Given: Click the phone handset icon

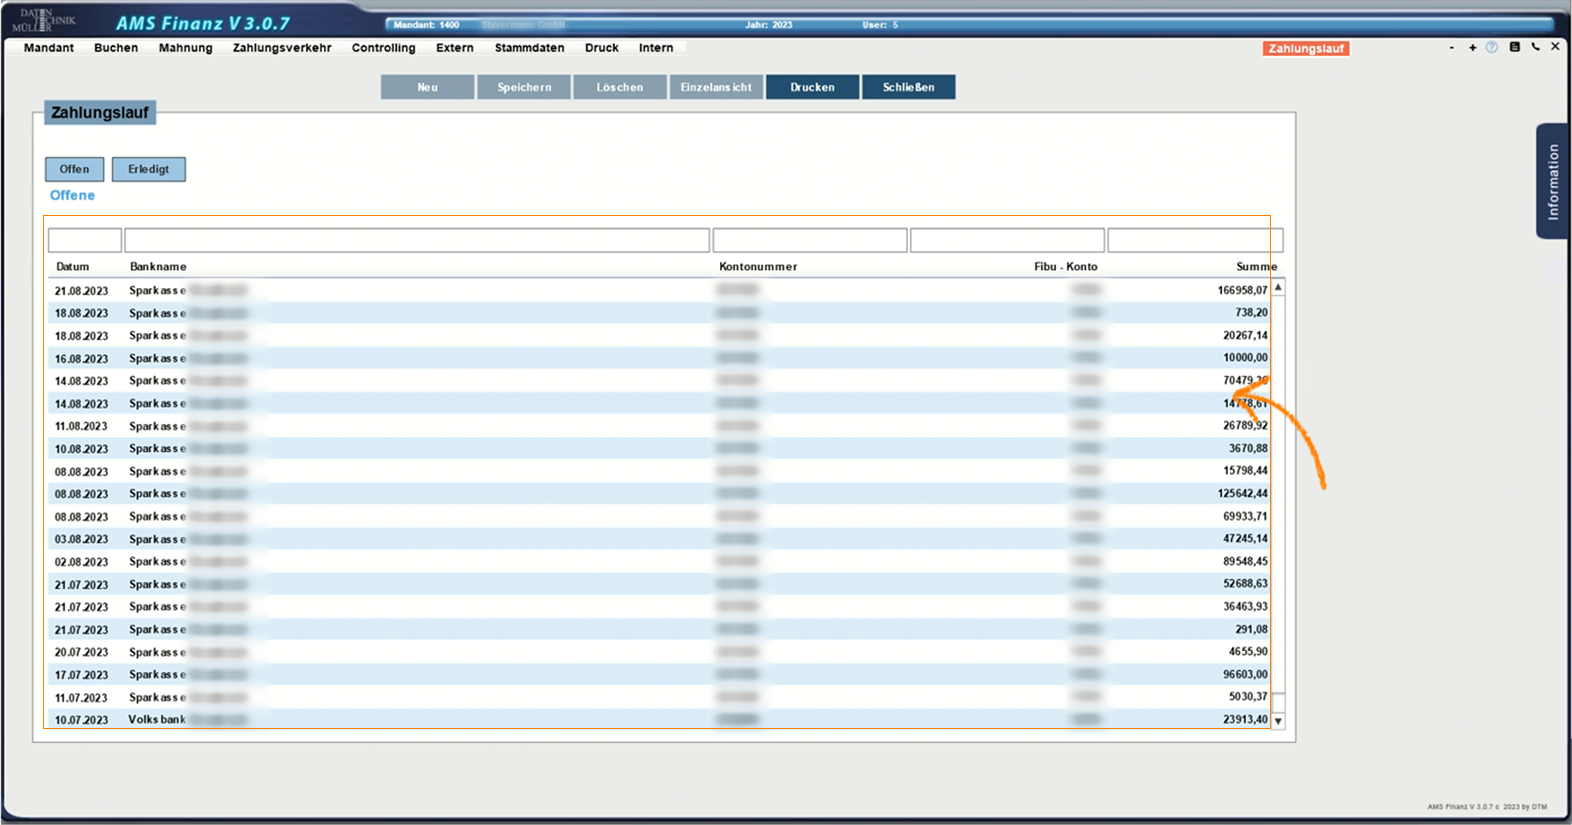Looking at the screenshot, I should (1535, 47).
